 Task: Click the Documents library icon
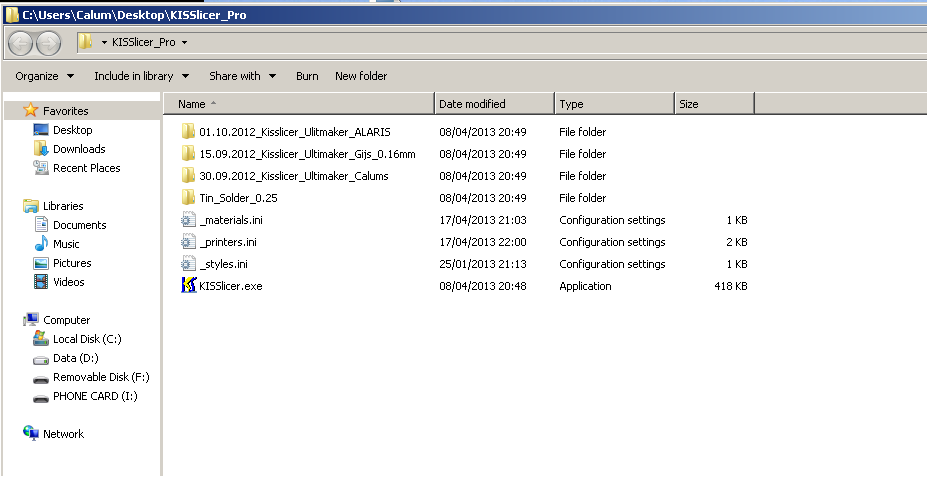[41, 225]
